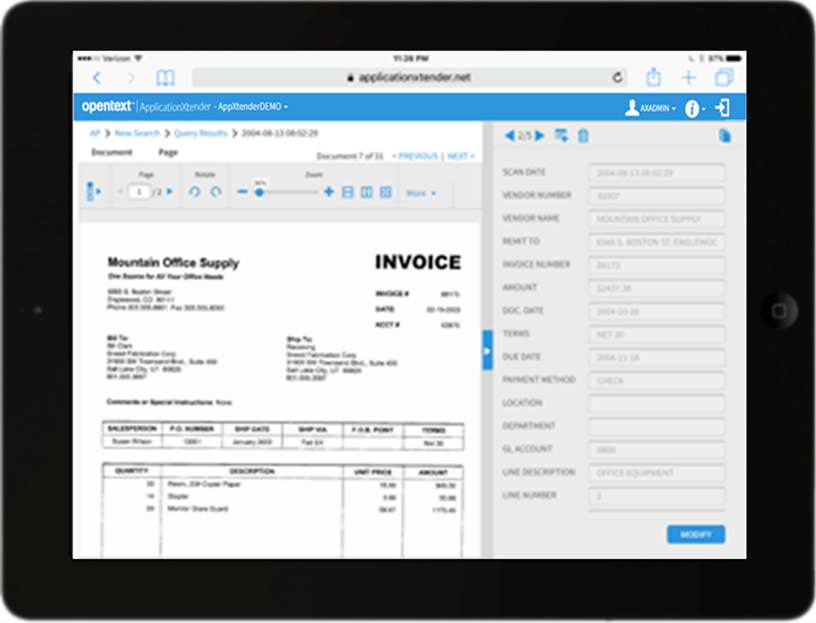Click the logout icon in header

(x=722, y=108)
